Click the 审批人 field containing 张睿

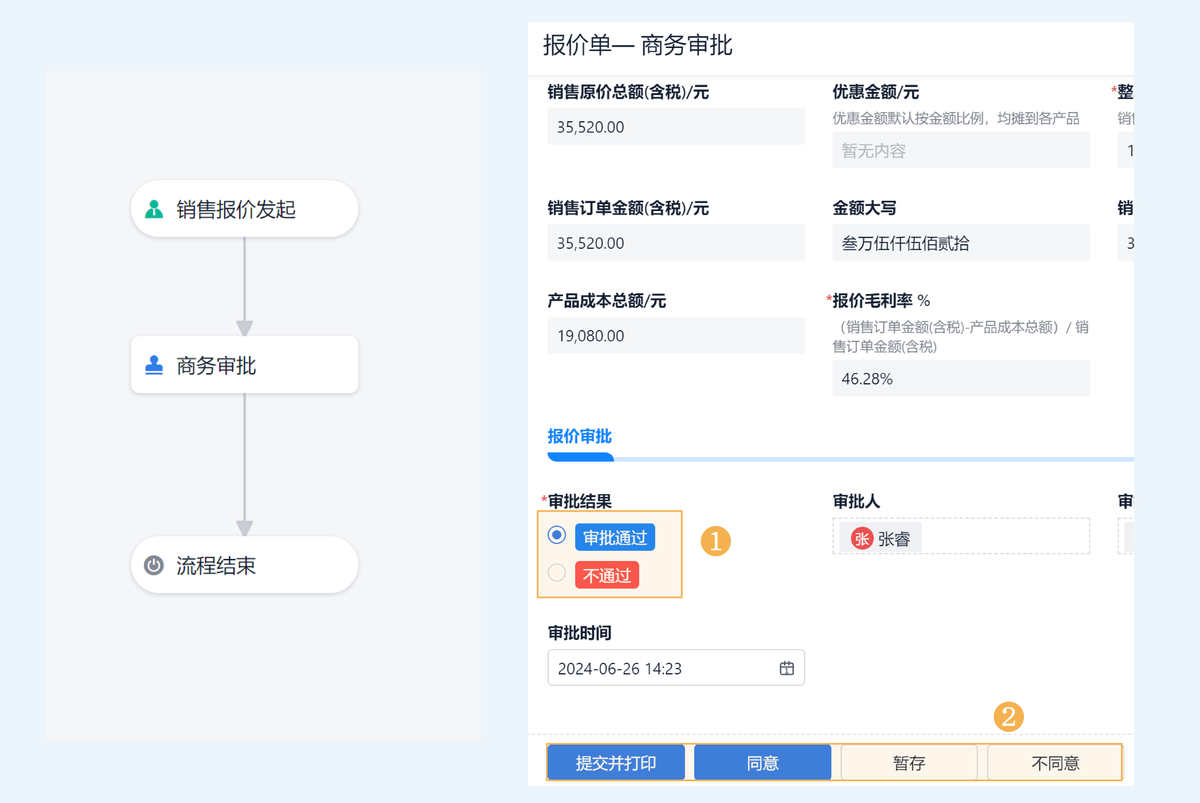(x=961, y=536)
